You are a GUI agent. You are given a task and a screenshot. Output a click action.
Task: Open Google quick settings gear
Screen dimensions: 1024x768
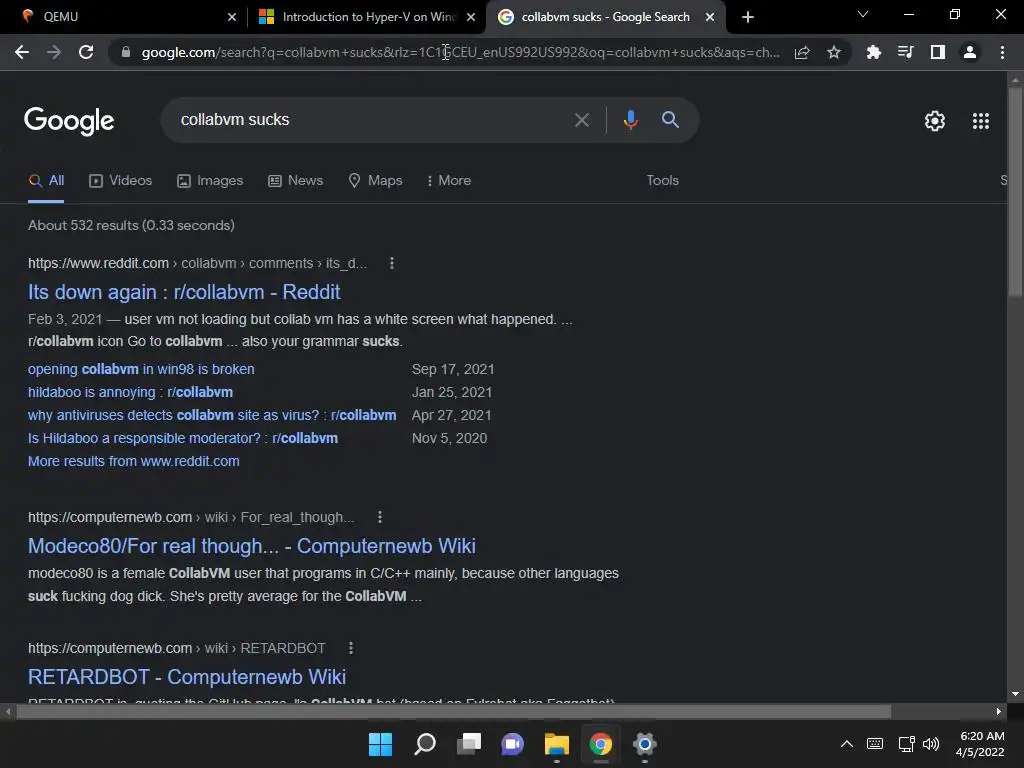(x=935, y=121)
